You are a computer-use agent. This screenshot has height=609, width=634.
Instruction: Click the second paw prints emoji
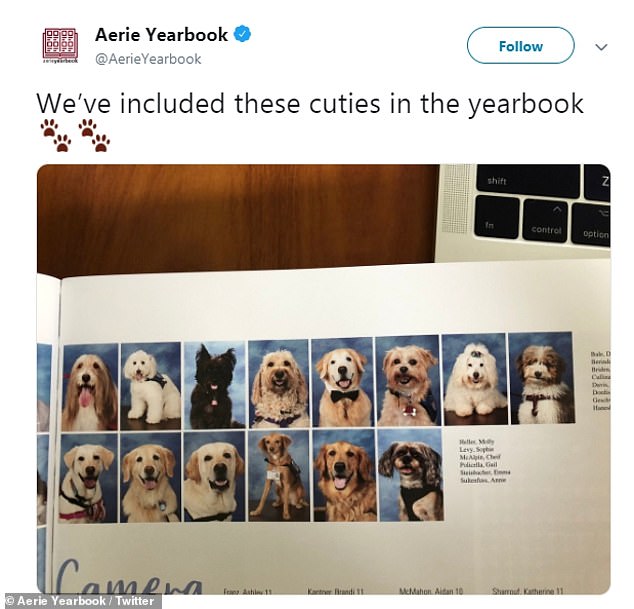pyautogui.click(x=94, y=135)
